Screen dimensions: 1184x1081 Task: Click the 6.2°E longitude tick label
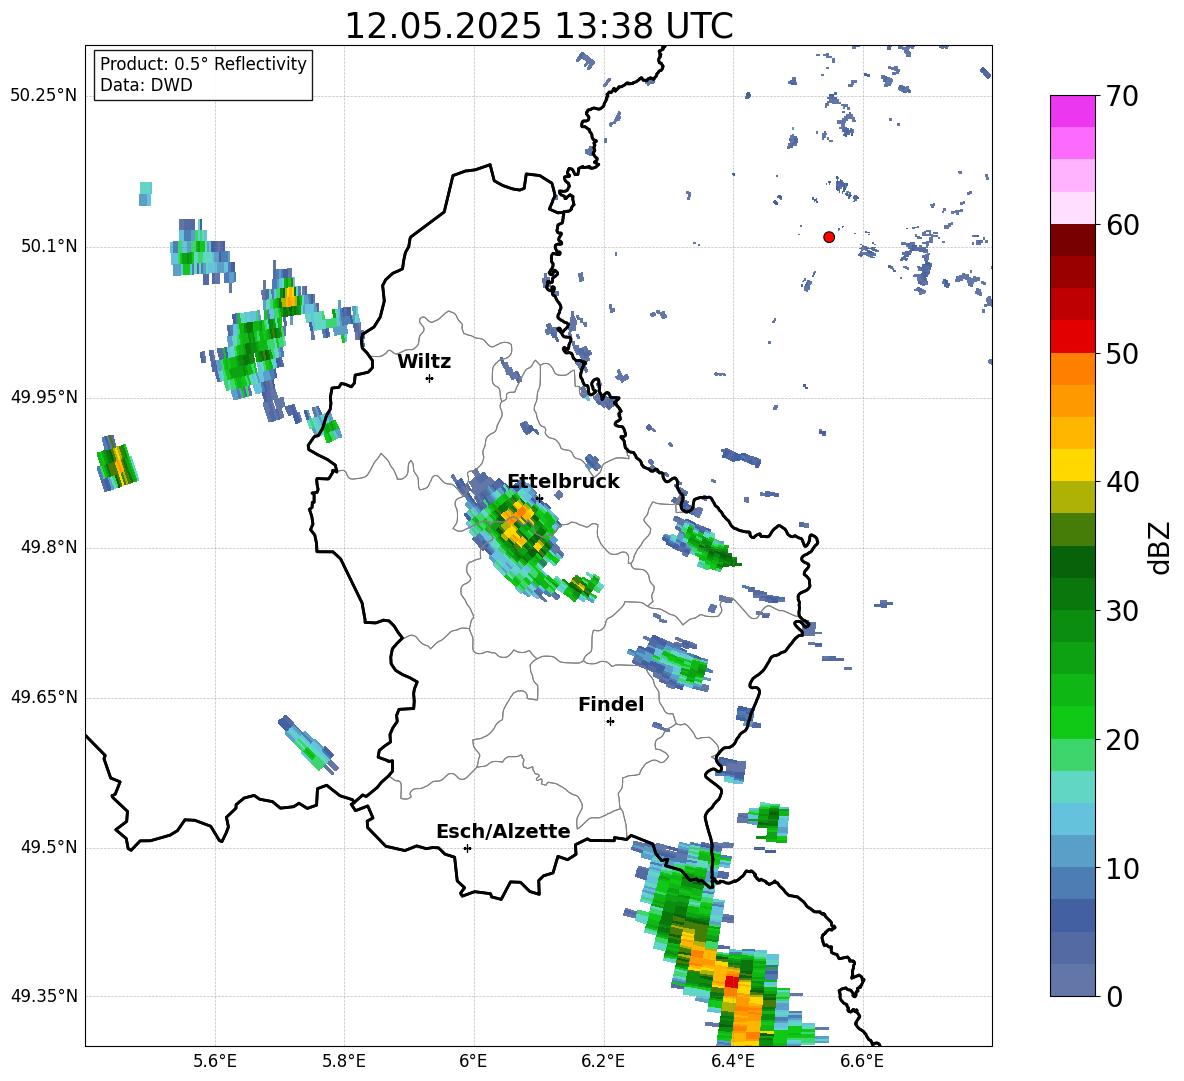click(x=603, y=1061)
